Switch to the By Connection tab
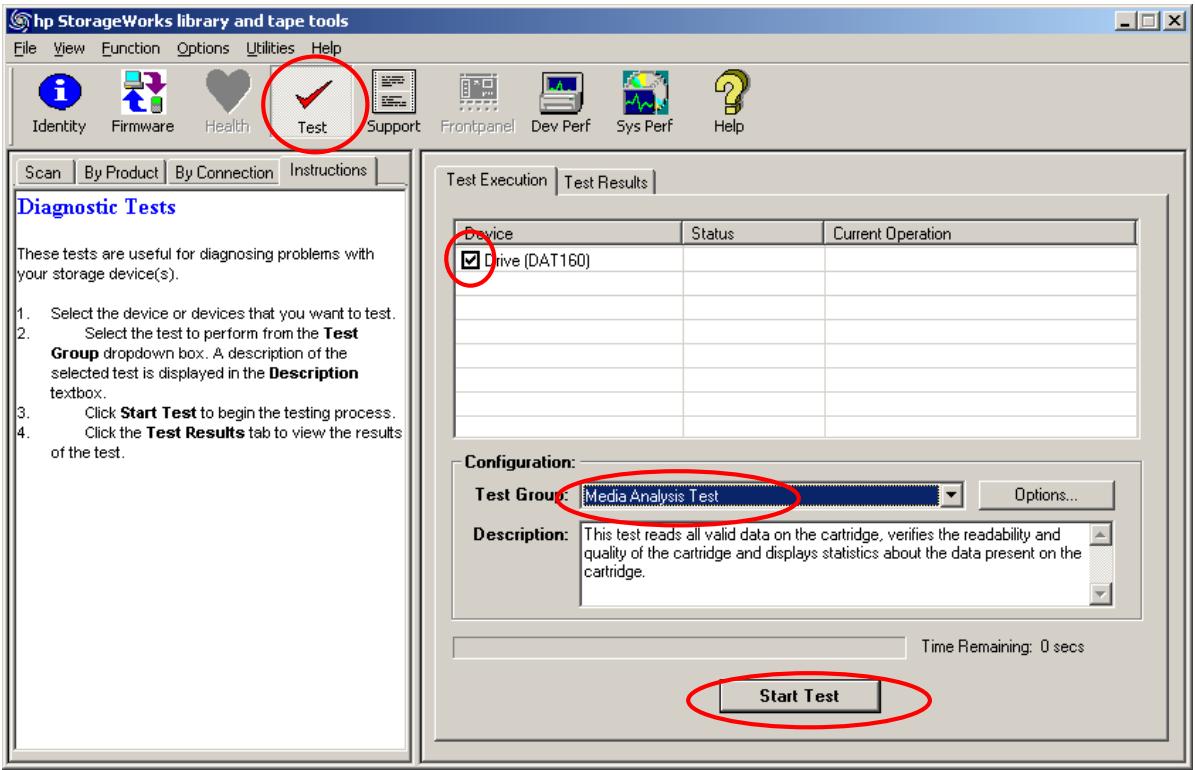Image resolution: width=1195 pixels, height=770 pixels. click(224, 173)
